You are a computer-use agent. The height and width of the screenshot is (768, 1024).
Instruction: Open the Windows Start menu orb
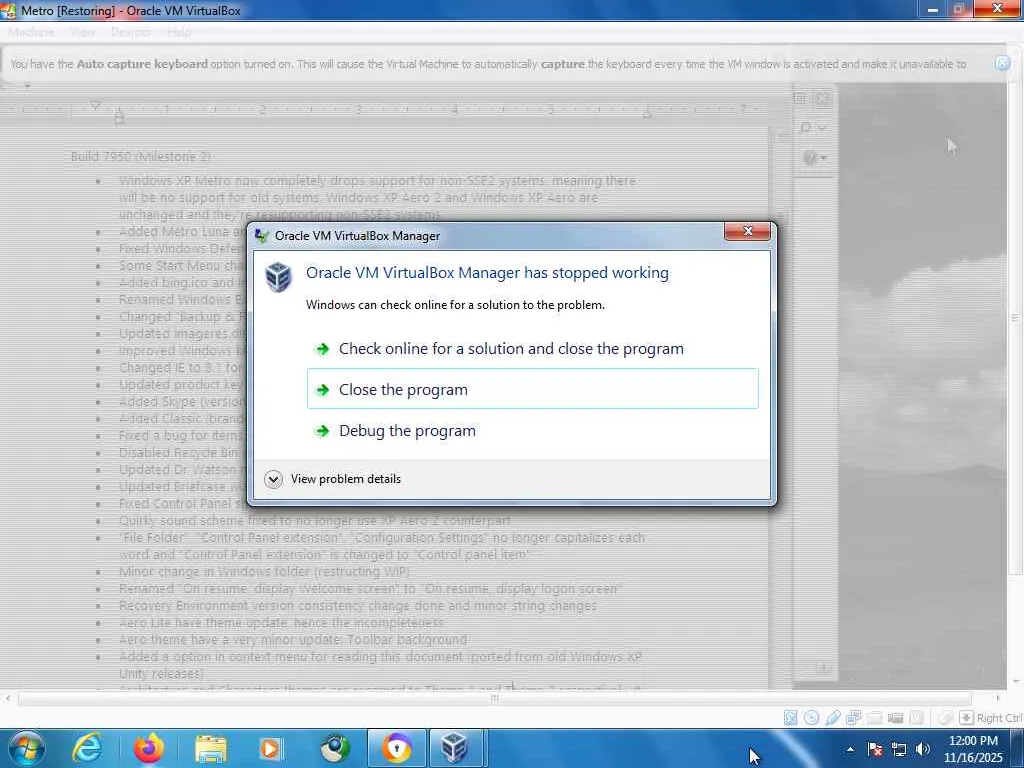(26, 748)
